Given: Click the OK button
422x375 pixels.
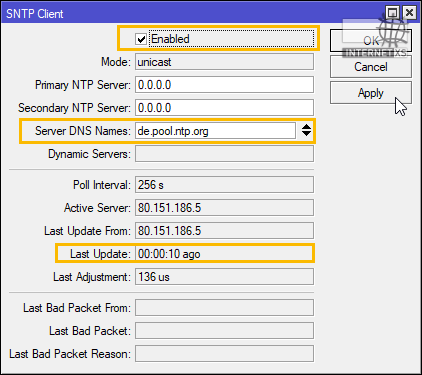Looking at the screenshot, I should (x=371, y=41).
